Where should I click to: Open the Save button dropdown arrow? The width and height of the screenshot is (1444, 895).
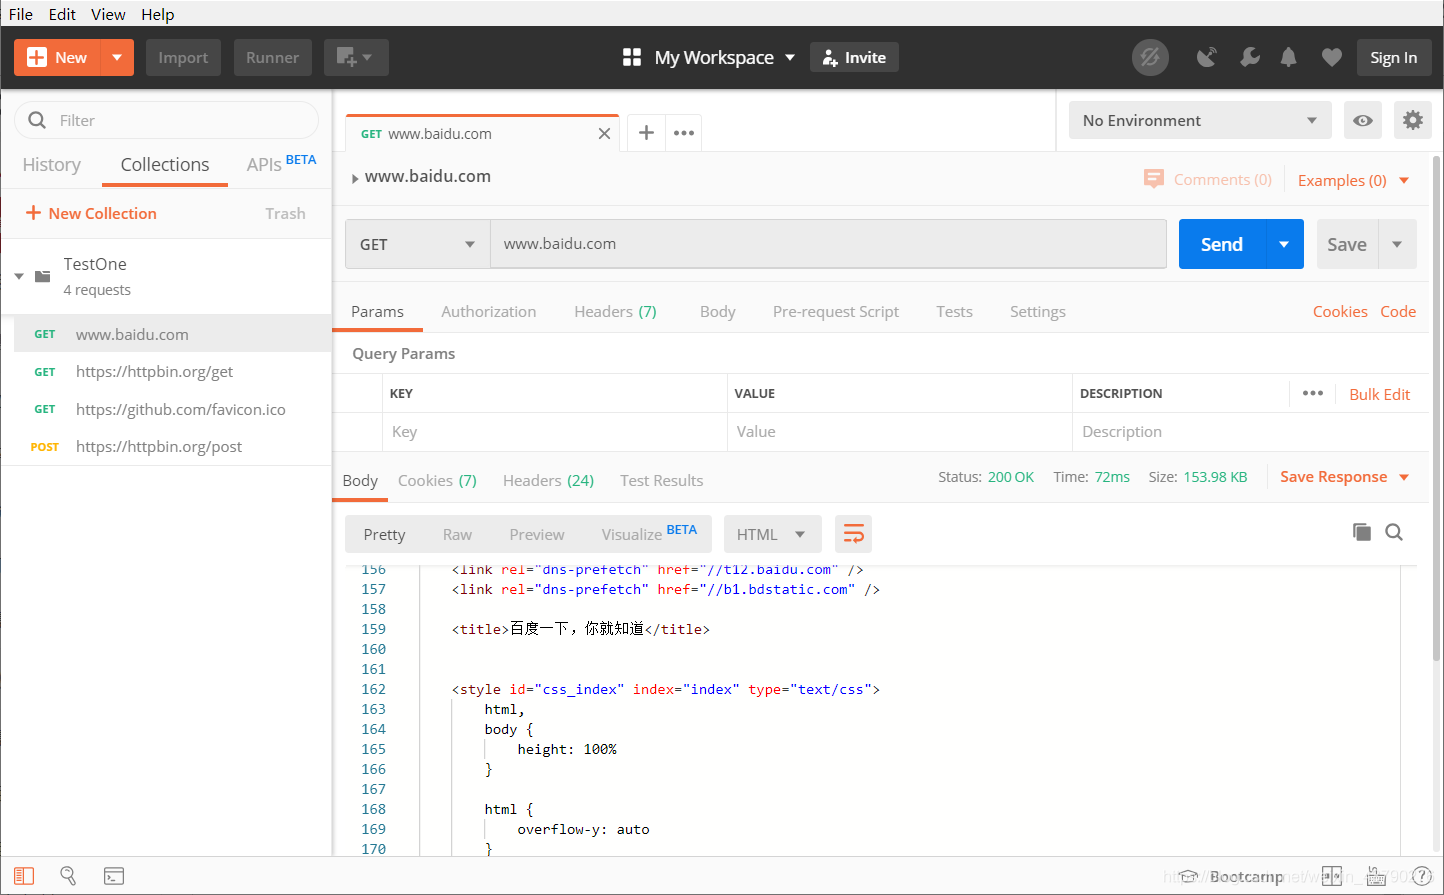click(1397, 244)
